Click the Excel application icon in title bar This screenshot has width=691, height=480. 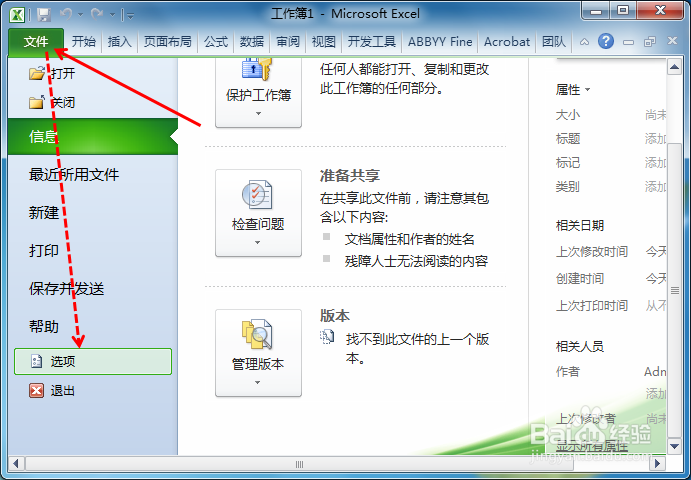click(x=17, y=15)
